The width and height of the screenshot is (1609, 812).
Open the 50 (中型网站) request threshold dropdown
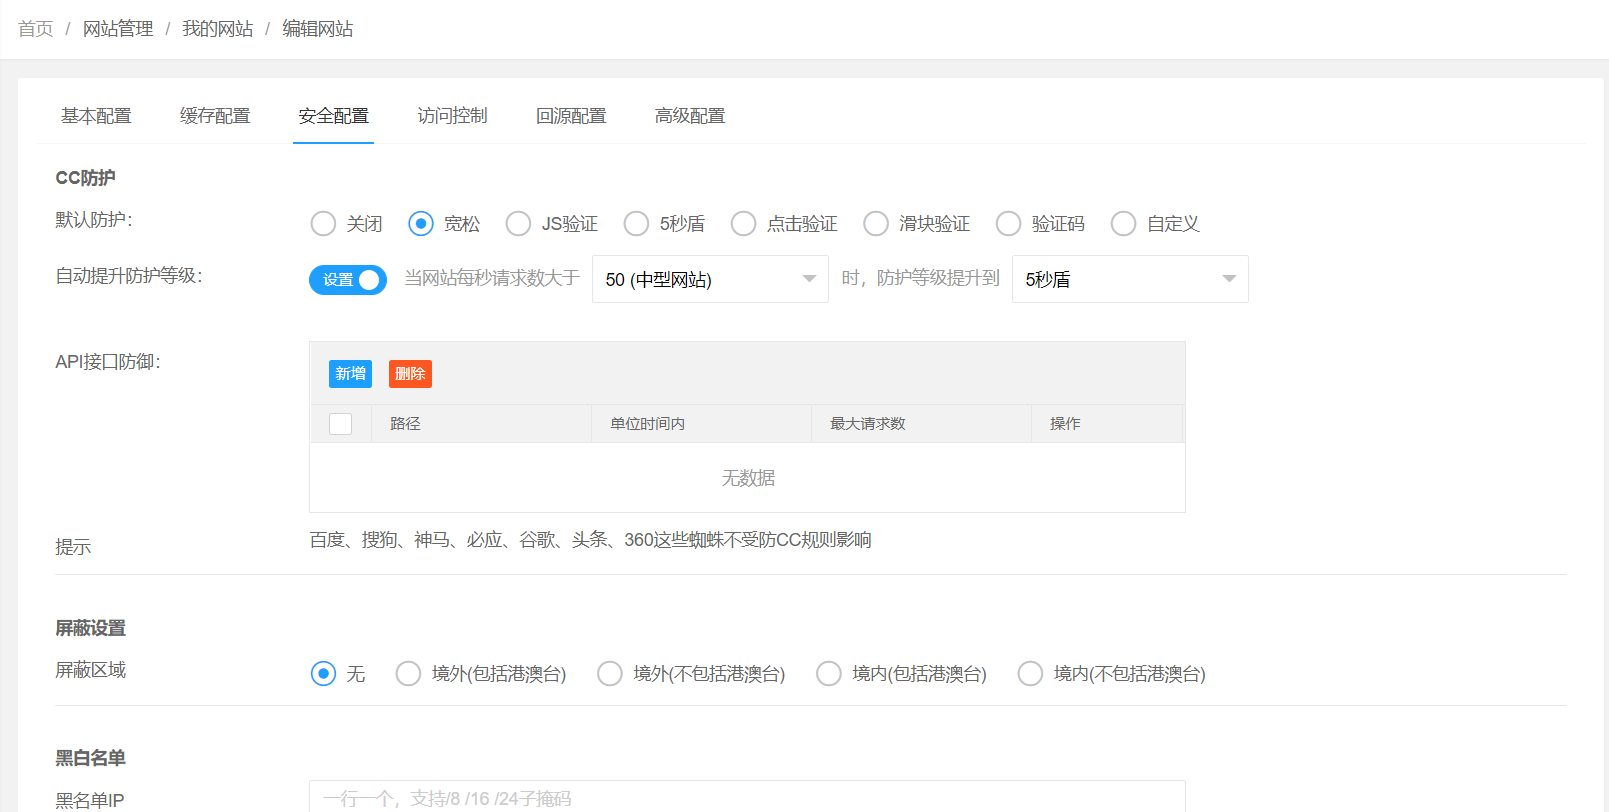710,279
